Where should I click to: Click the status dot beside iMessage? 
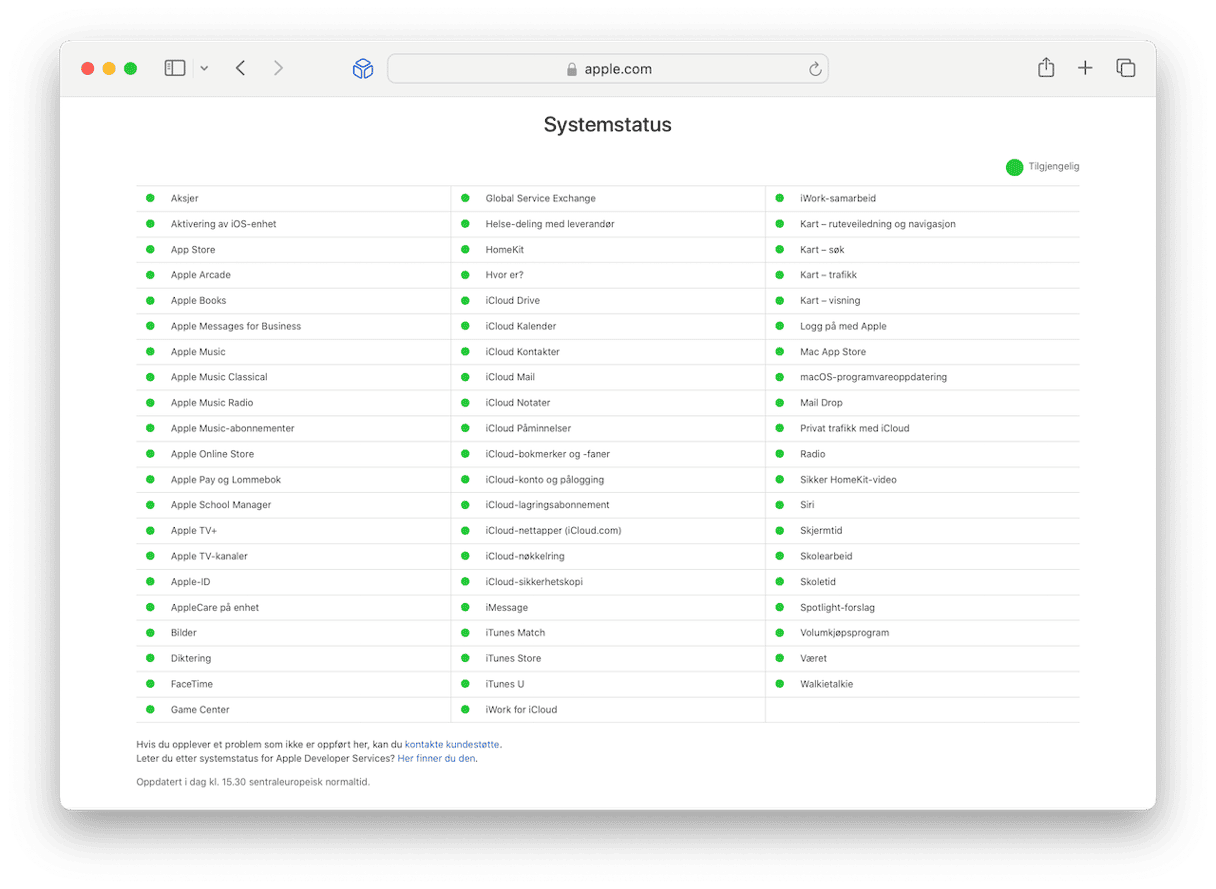(465, 607)
